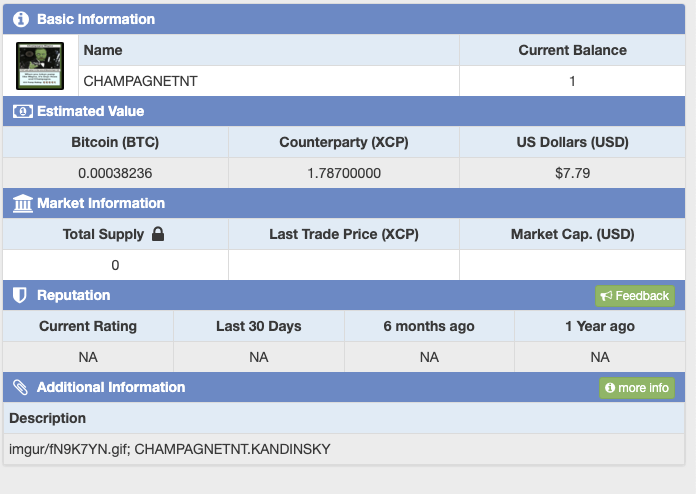Click the Current Rating column header

pos(88,326)
